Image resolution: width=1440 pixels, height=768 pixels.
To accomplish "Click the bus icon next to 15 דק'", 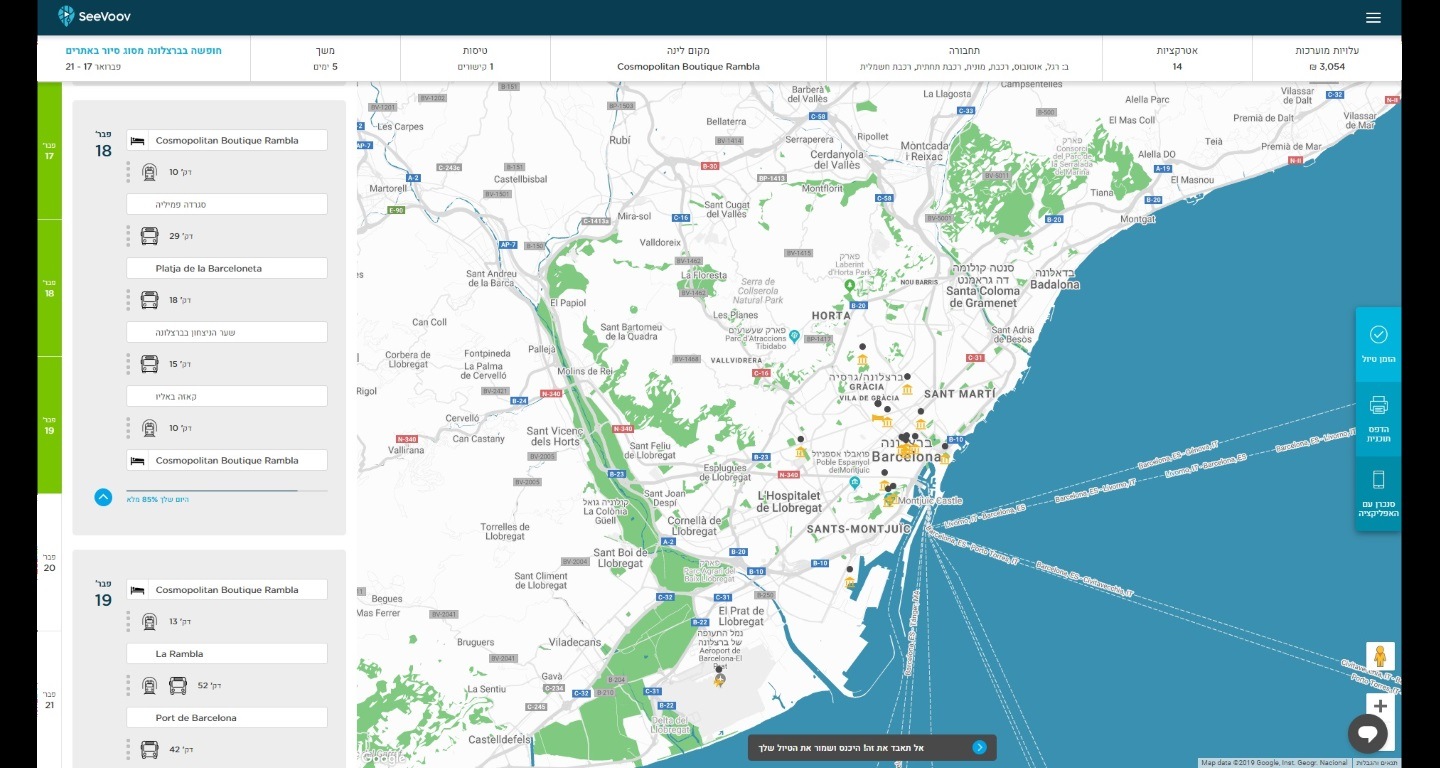I will point(149,364).
